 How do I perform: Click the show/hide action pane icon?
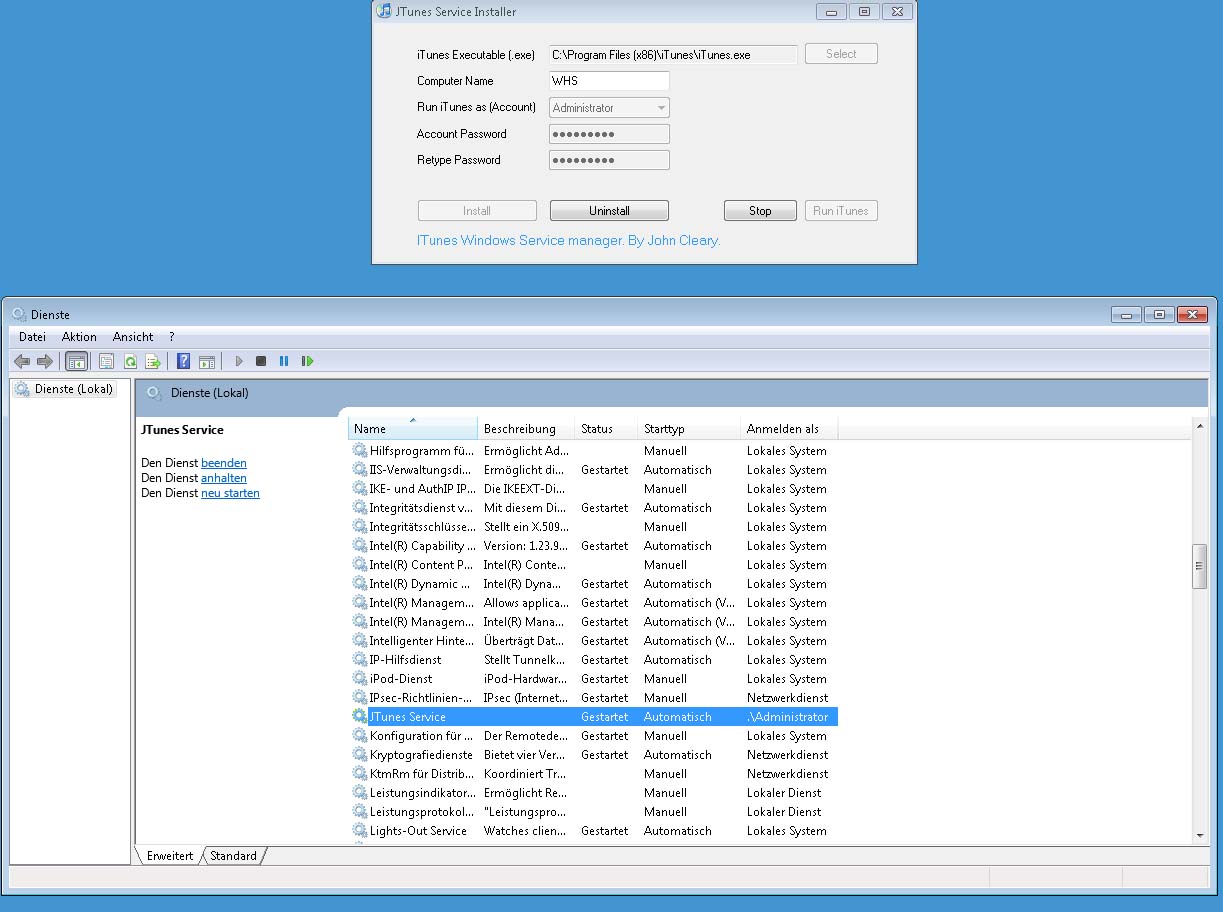coord(207,361)
